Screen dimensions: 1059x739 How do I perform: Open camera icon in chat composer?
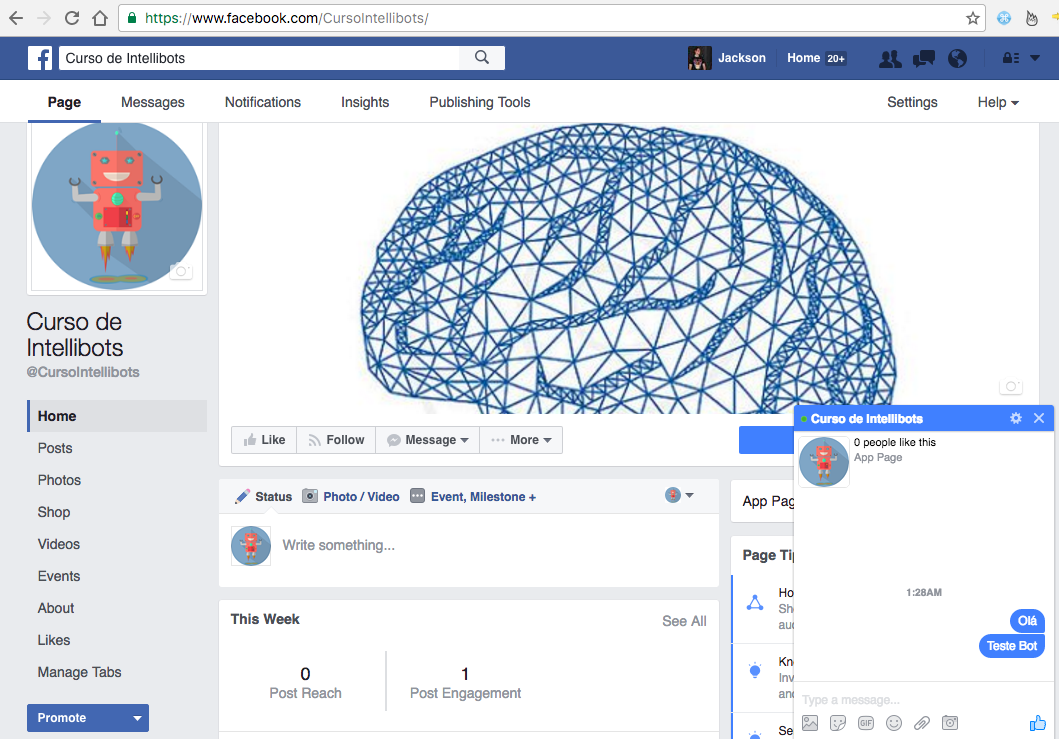click(x=949, y=722)
